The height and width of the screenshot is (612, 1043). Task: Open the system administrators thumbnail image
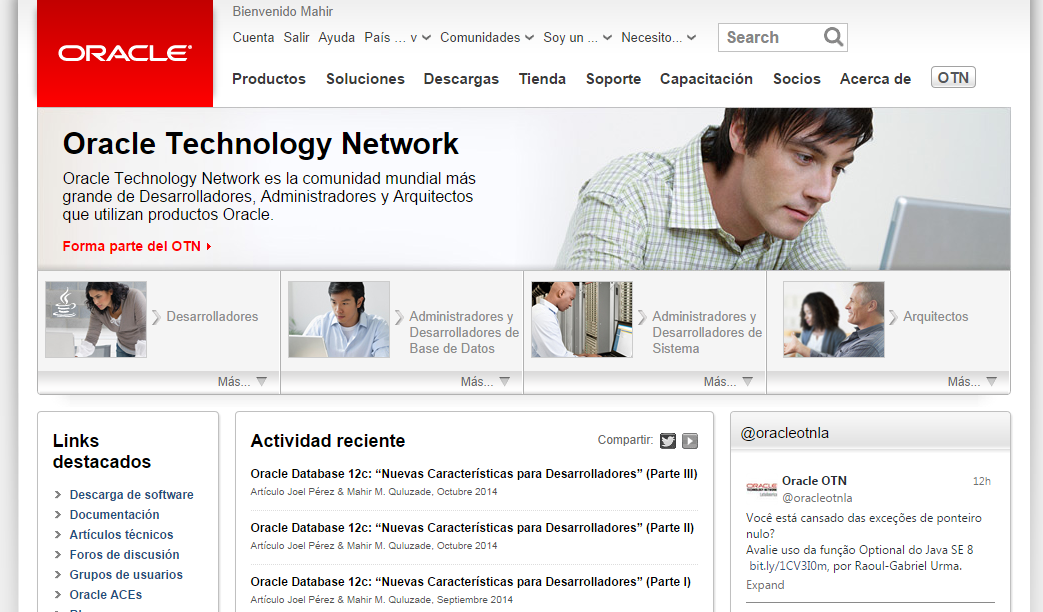[582, 319]
